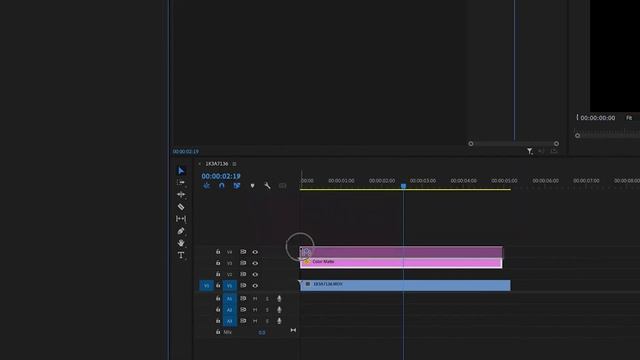Image resolution: width=640 pixels, height=360 pixels.
Task: Toggle Linked Selection in timeline
Action: pos(237,186)
